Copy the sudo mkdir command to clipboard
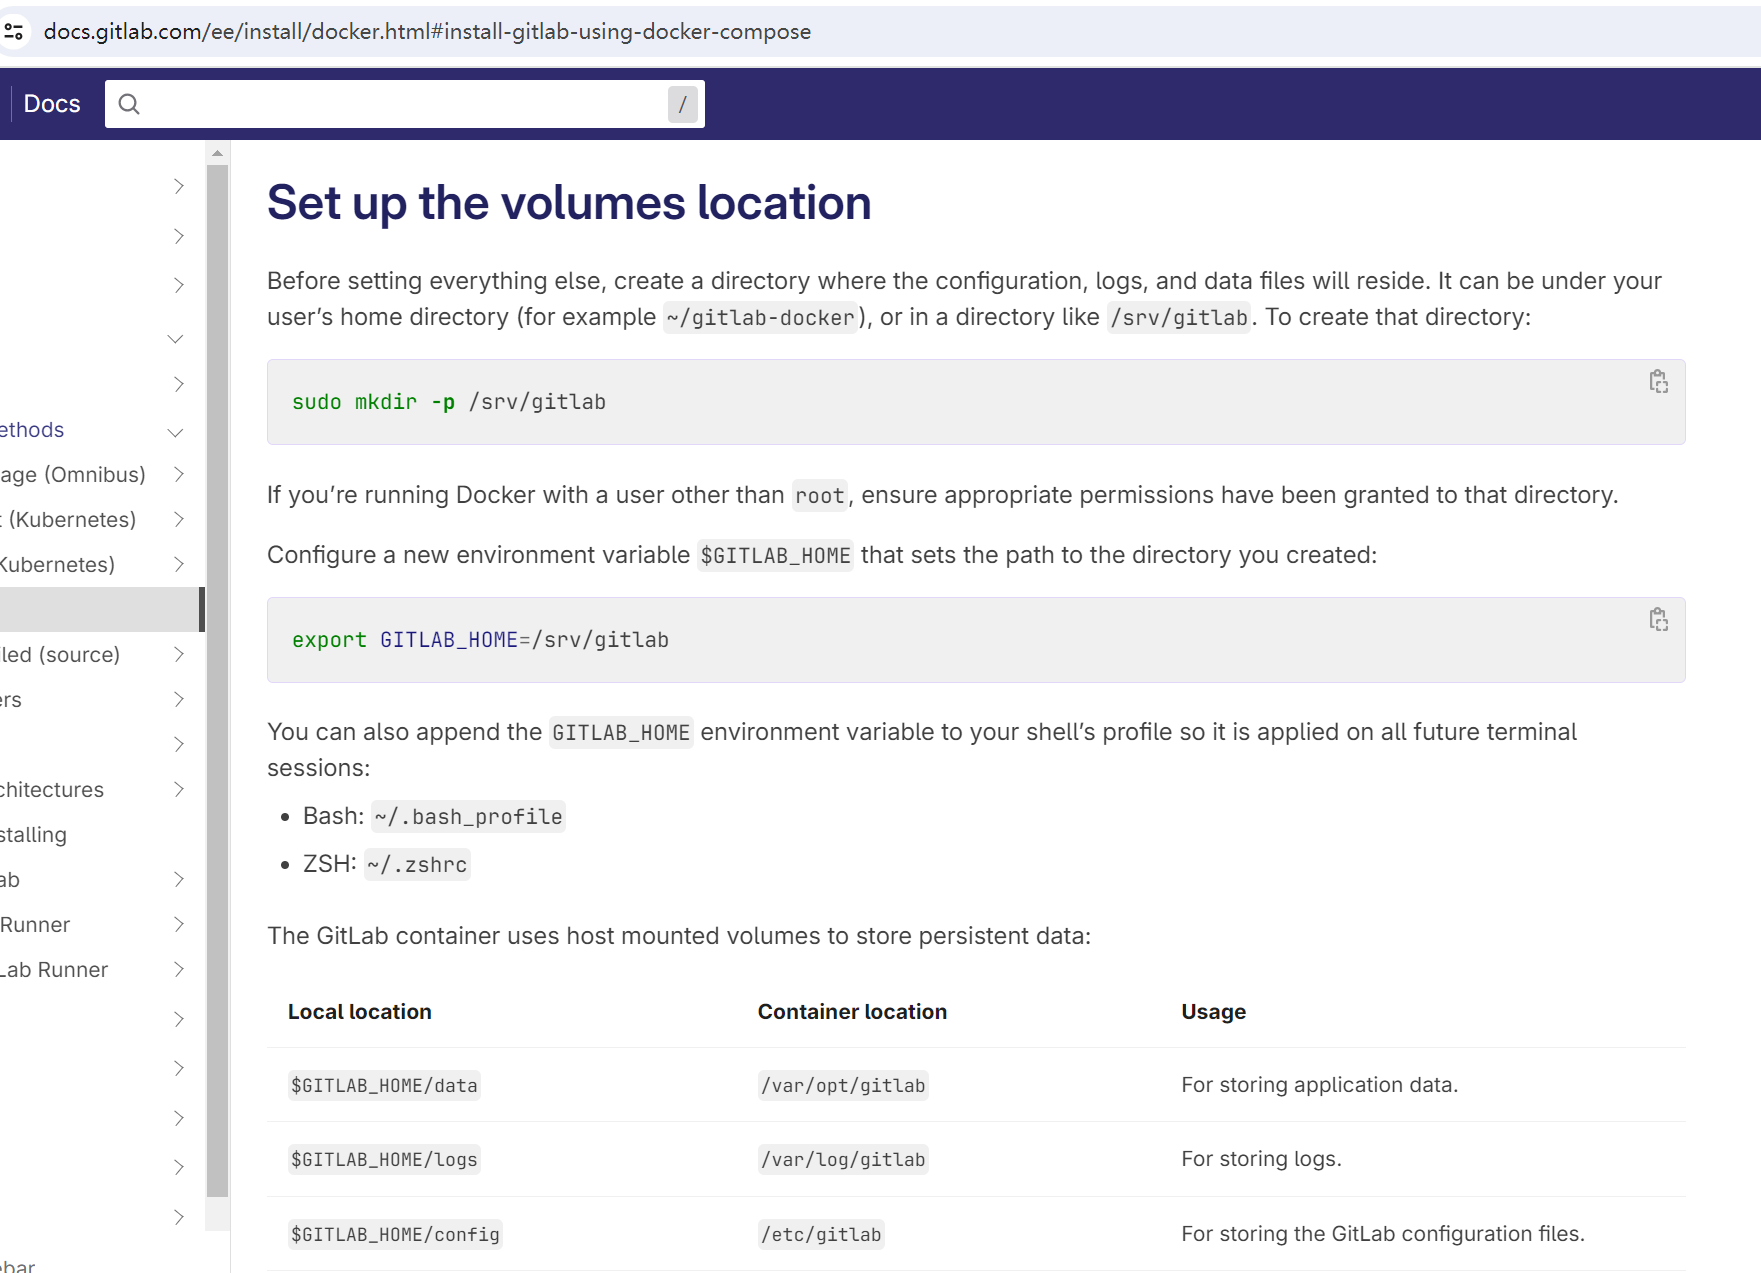This screenshot has width=1761, height=1273. pyautogui.click(x=1659, y=382)
